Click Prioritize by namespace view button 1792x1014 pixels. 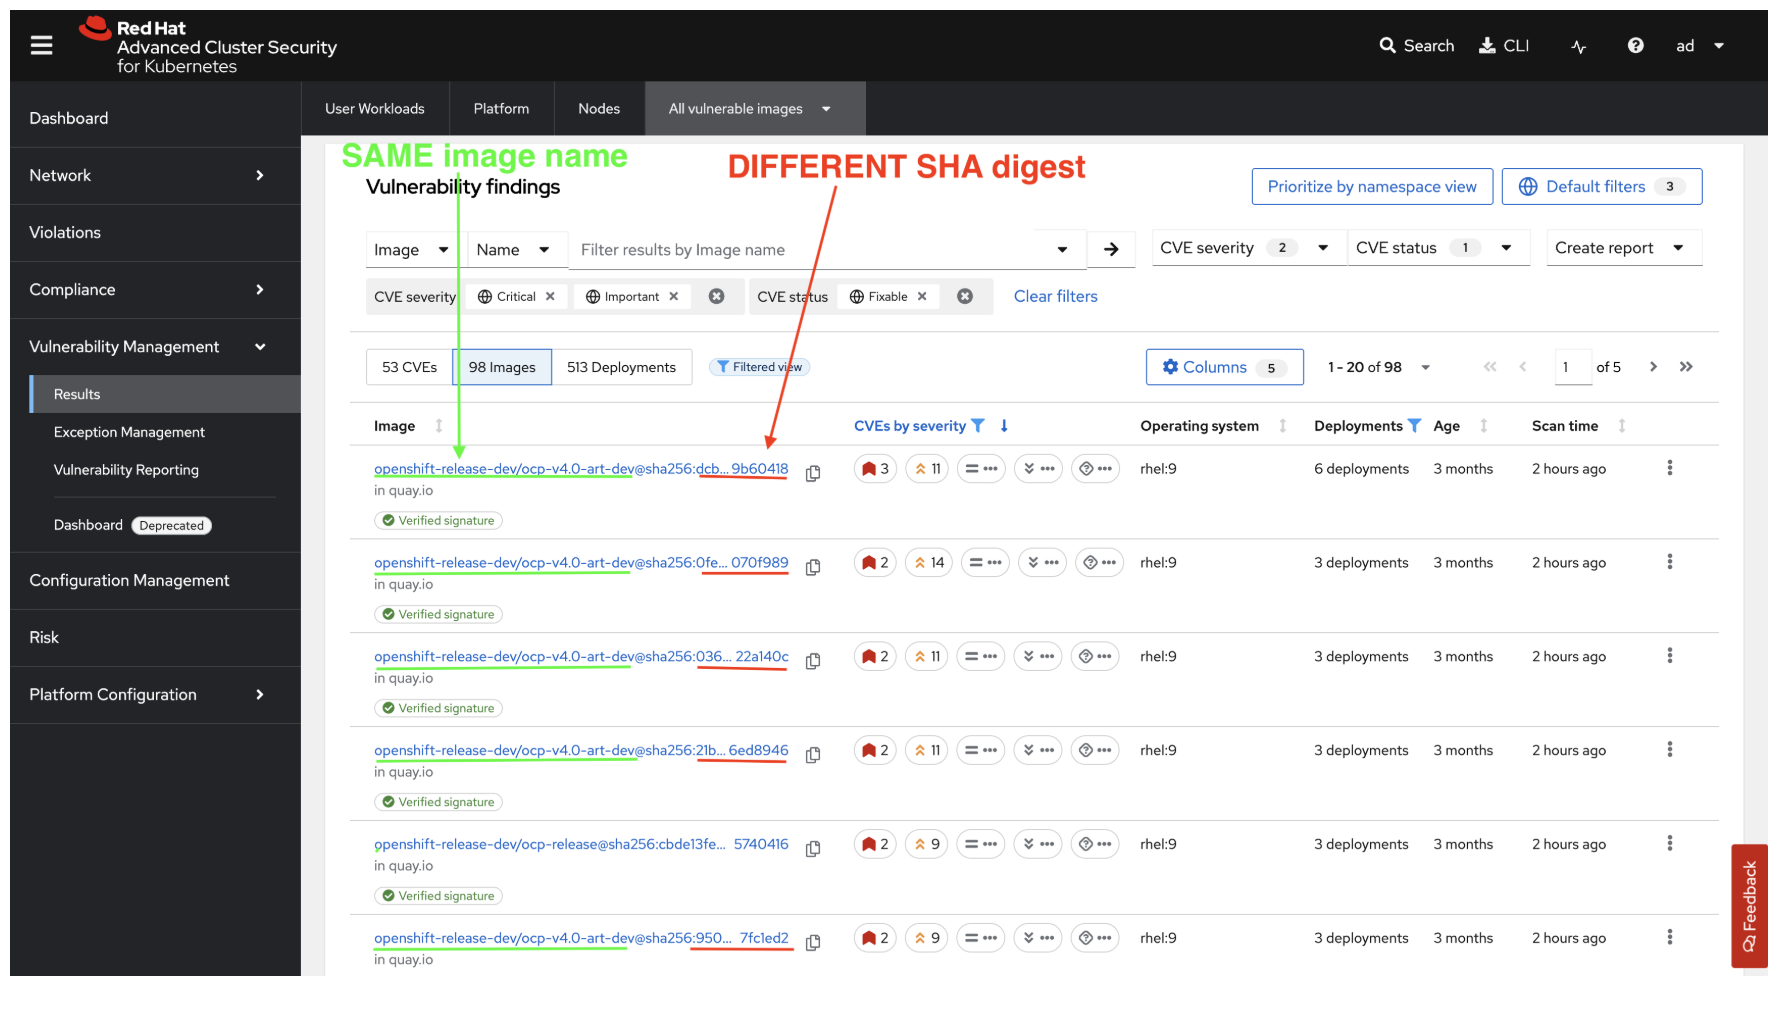[1372, 187]
